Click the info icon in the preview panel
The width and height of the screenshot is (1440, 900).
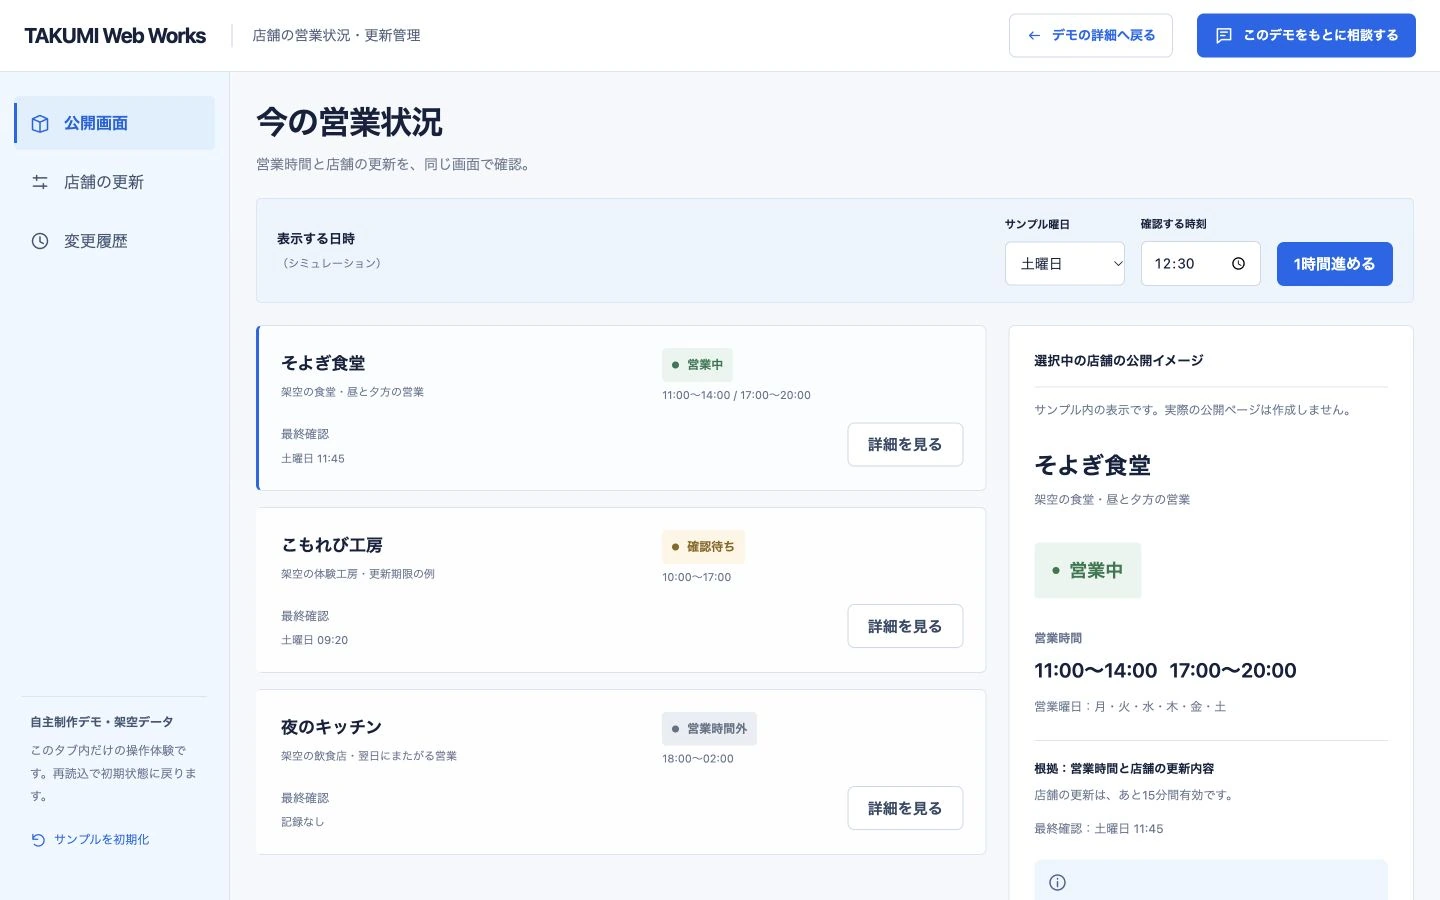click(x=1057, y=882)
